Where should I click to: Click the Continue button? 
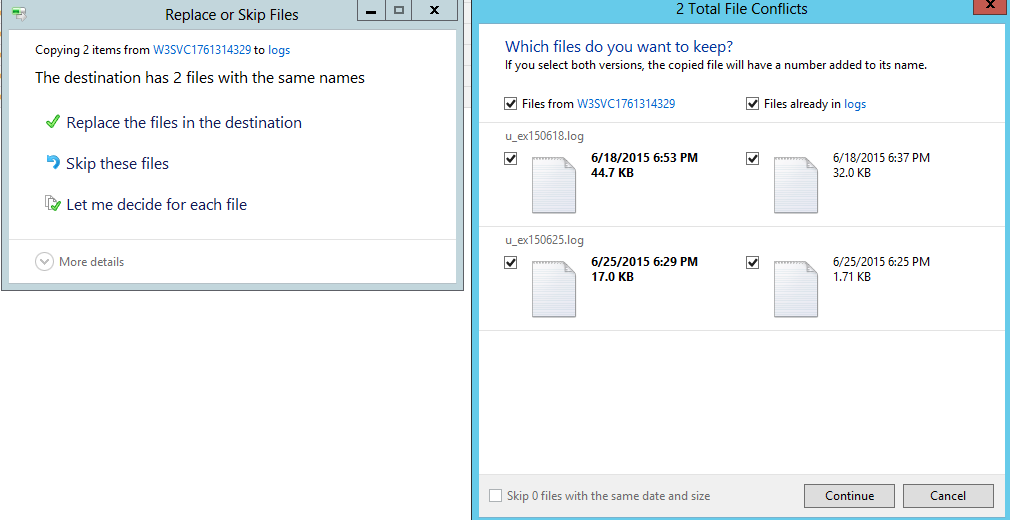[x=849, y=496]
